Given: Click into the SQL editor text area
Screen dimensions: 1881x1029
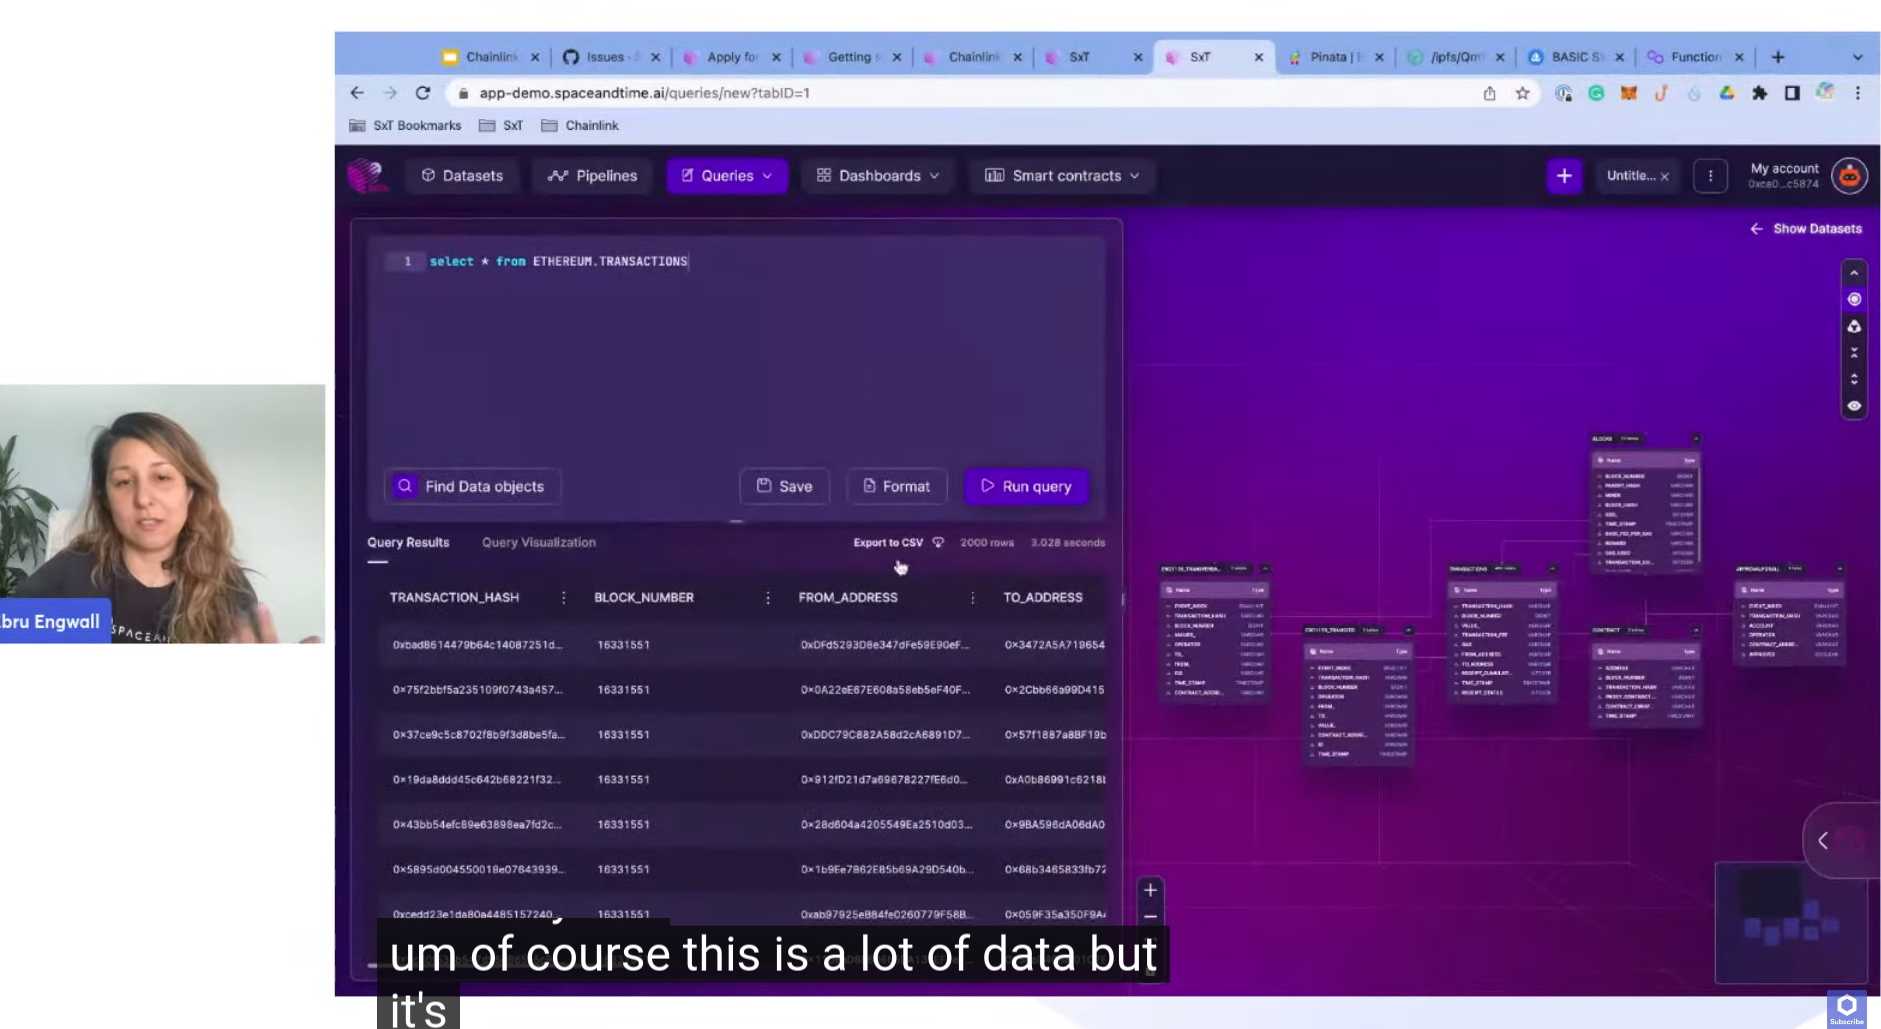Looking at the screenshot, I should click(x=736, y=350).
